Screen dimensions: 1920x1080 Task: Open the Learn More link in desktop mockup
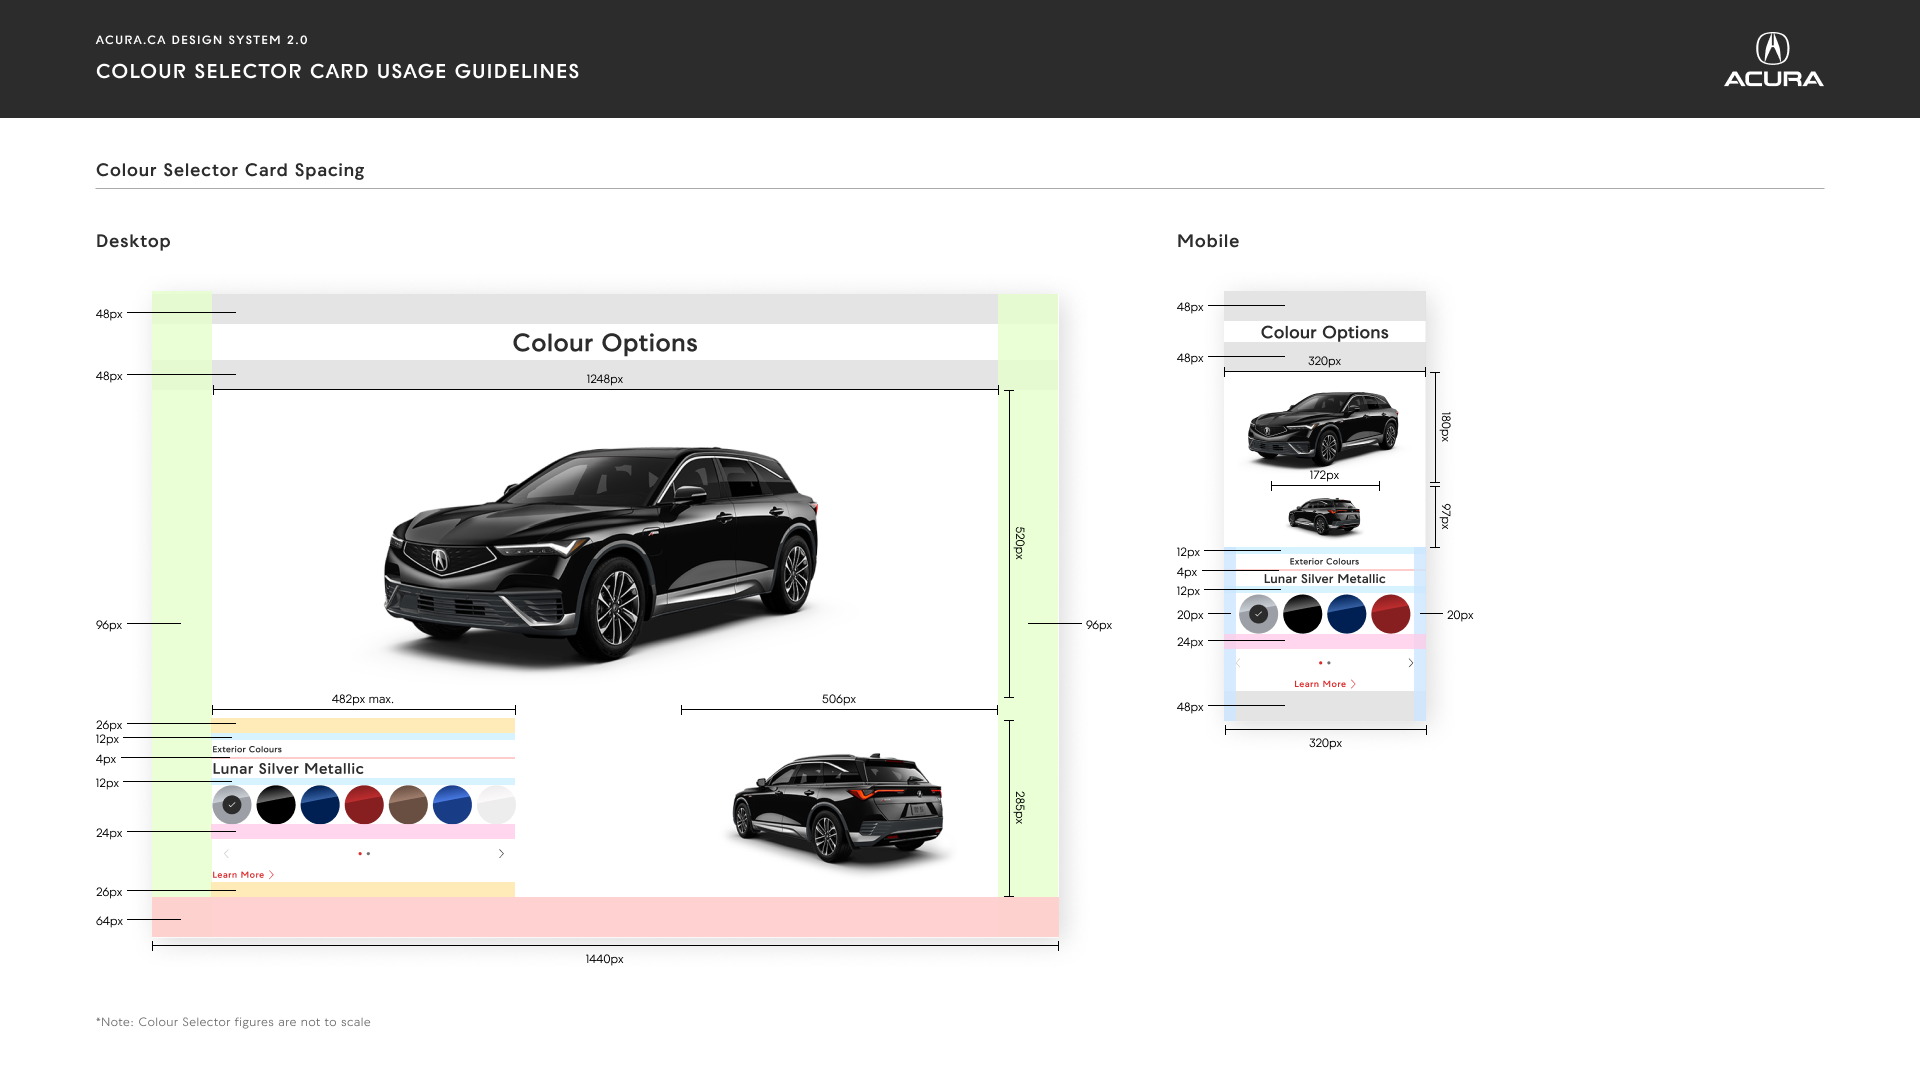click(x=243, y=875)
